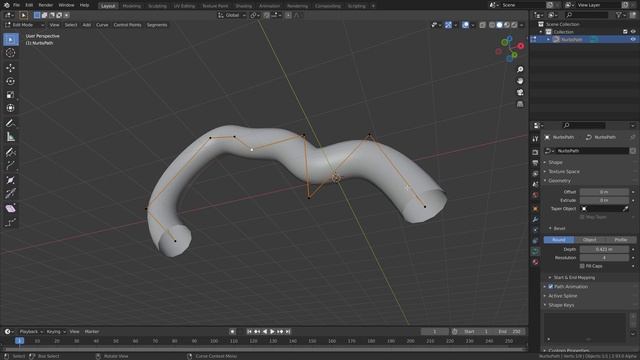Open the Segments menu

(157, 25)
